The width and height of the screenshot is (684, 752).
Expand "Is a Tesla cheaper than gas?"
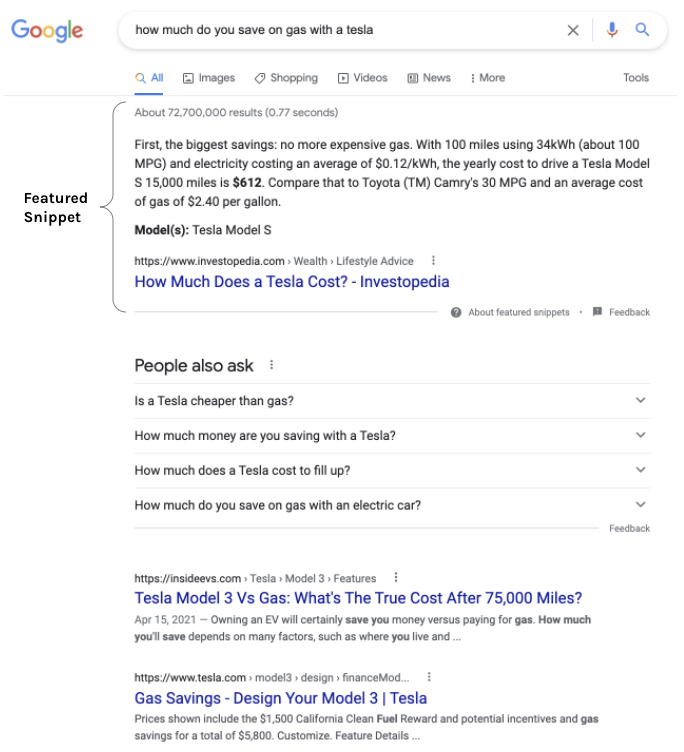point(392,400)
